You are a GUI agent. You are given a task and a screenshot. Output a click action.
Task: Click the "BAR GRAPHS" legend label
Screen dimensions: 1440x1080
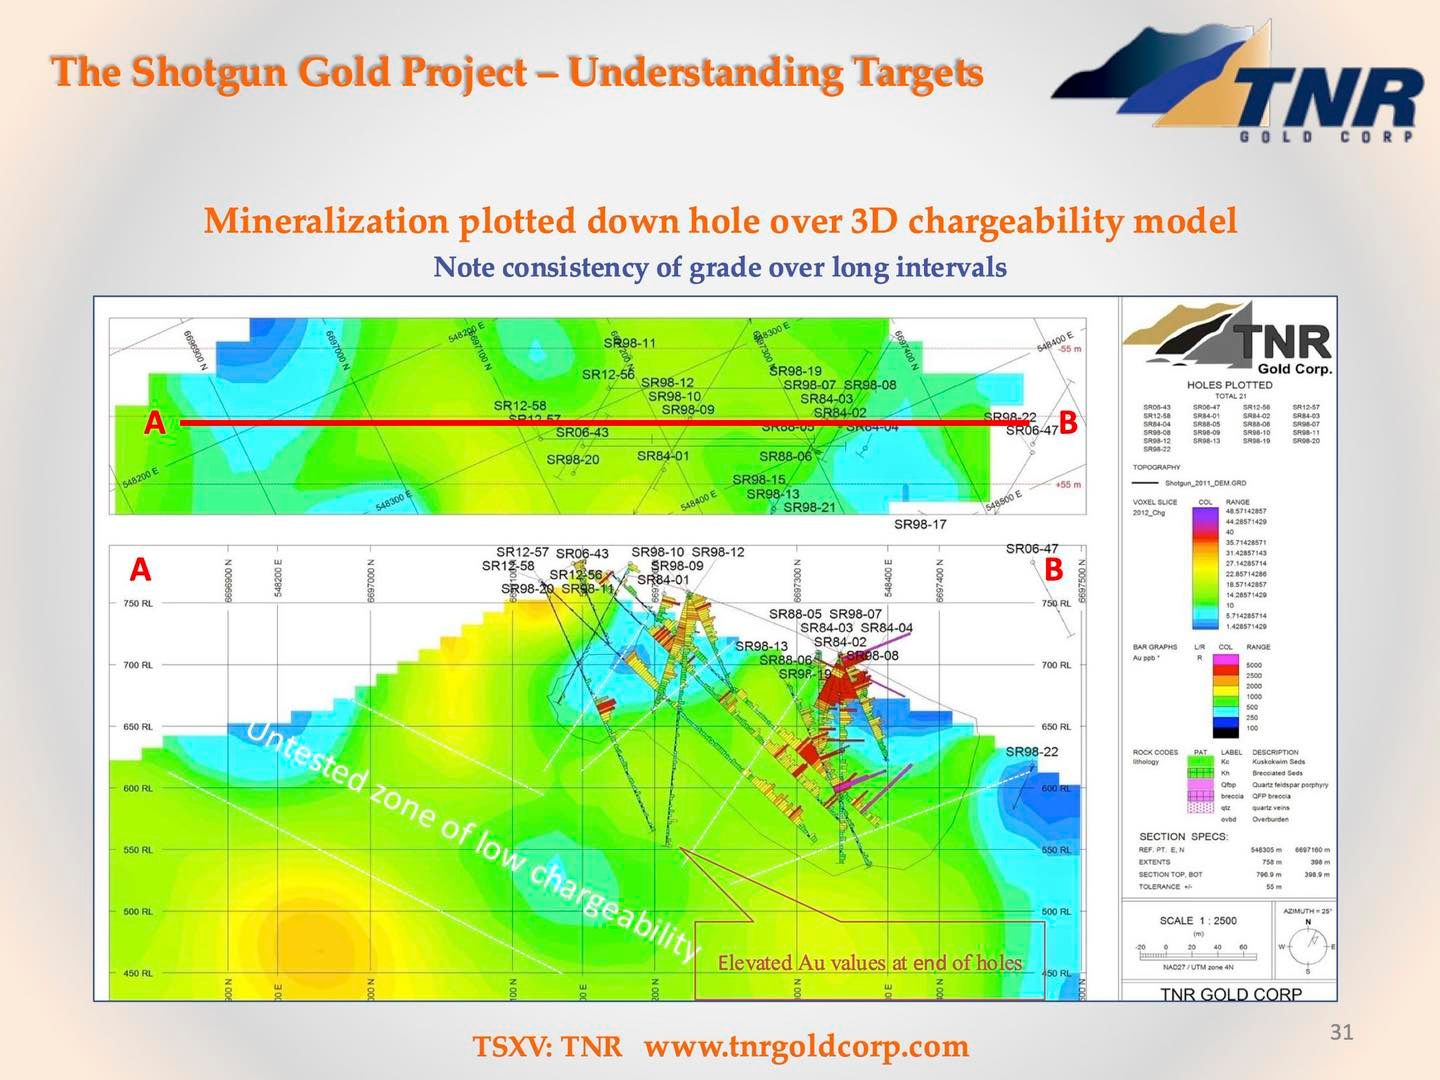pyautogui.click(x=1155, y=647)
